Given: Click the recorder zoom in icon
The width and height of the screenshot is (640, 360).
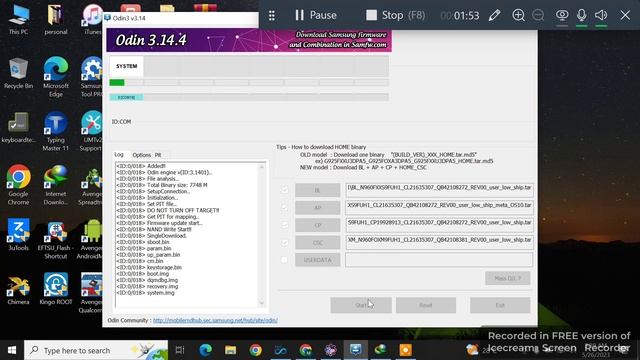Looking at the screenshot, I should coord(518,16).
